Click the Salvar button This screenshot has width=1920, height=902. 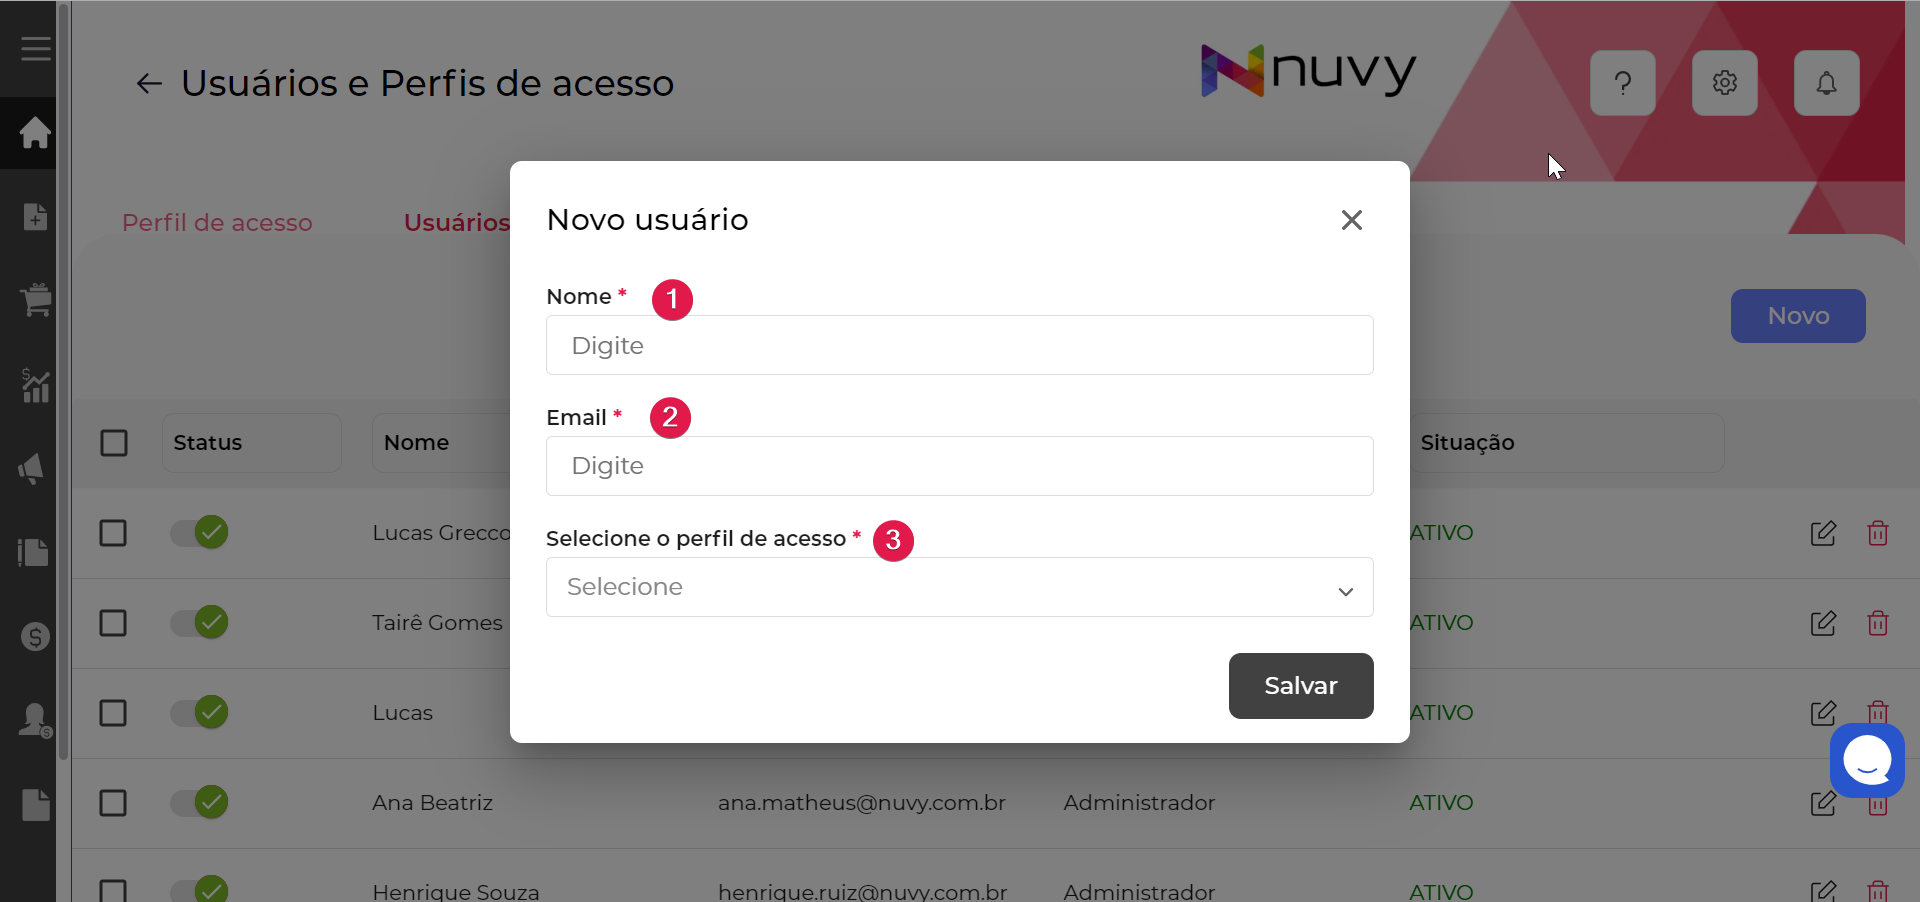point(1300,686)
